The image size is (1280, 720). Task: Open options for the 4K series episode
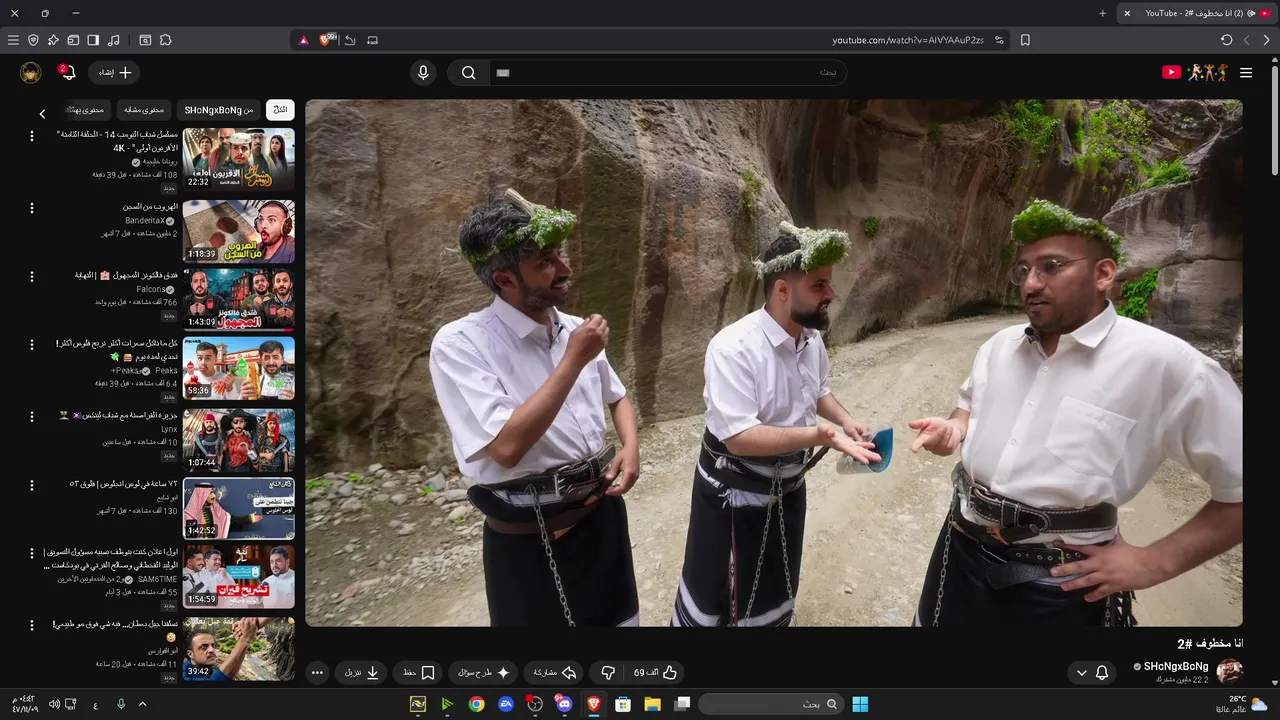click(x=32, y=136)
